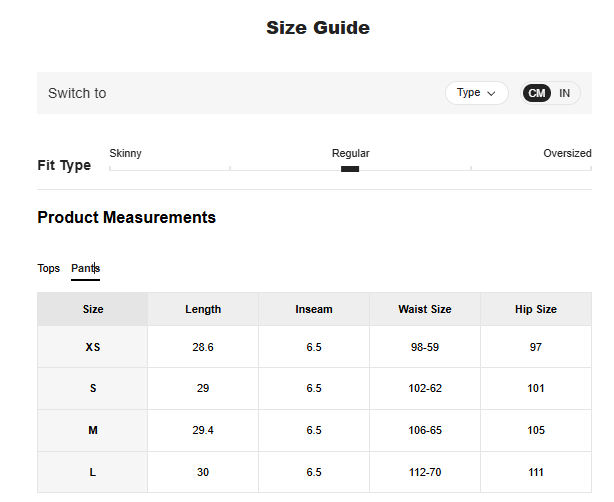This screenshot has height=502, width=614.
Task: Open the Type dropdown
Action: click(476, 93)
